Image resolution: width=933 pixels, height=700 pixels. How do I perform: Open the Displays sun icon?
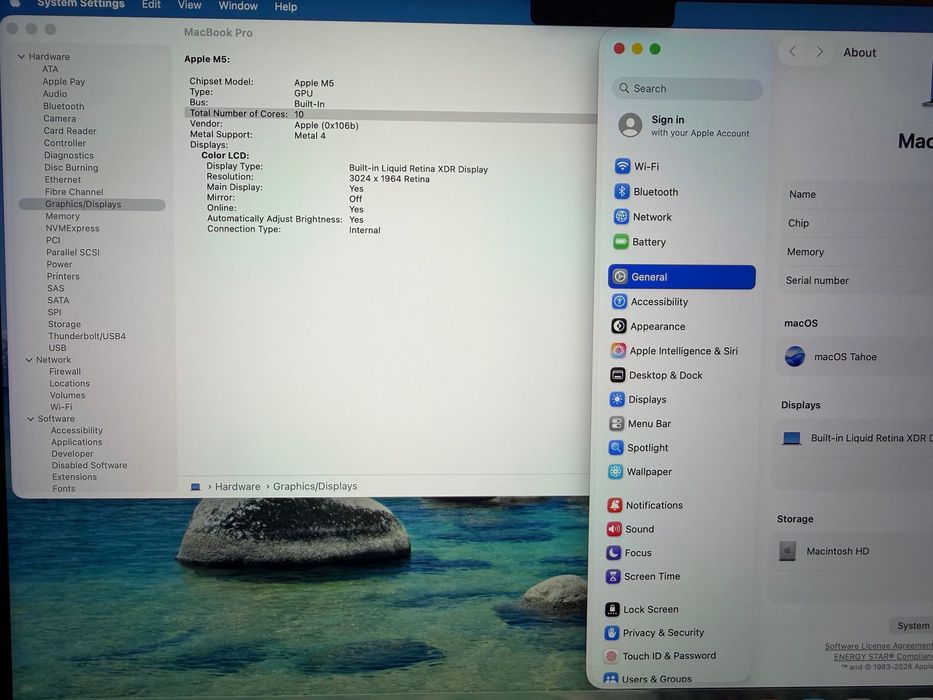pyautogui.click(x=617, y=399)
